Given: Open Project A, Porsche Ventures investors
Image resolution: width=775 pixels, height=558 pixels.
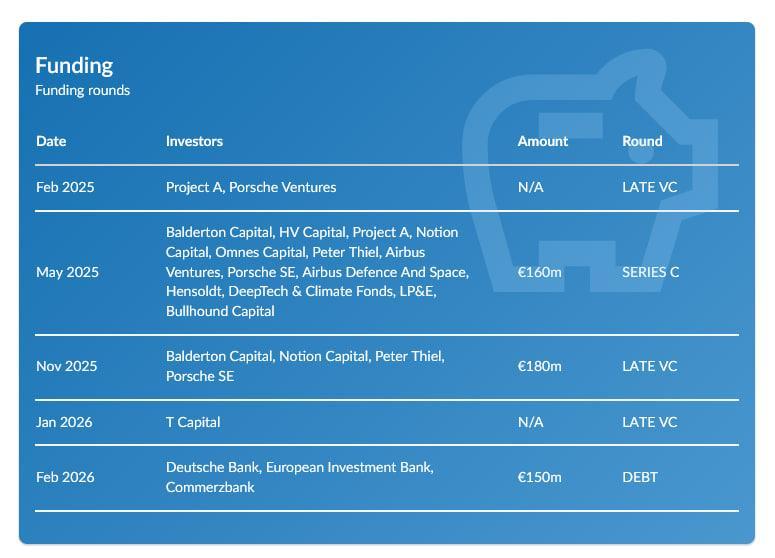Looking at the screenshot, I should [x=251, y=187].
